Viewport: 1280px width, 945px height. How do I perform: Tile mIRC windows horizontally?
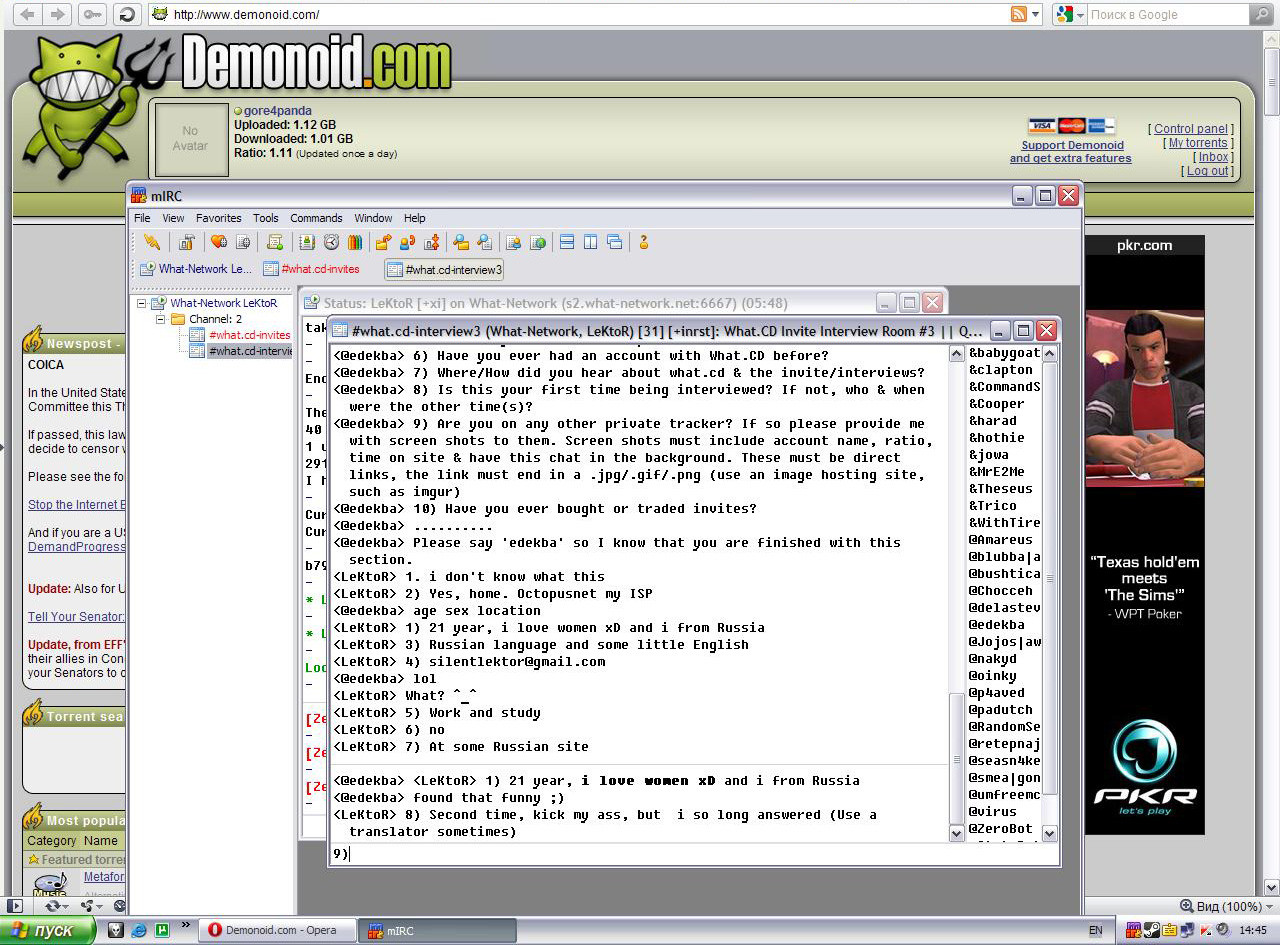coord(567,242)
